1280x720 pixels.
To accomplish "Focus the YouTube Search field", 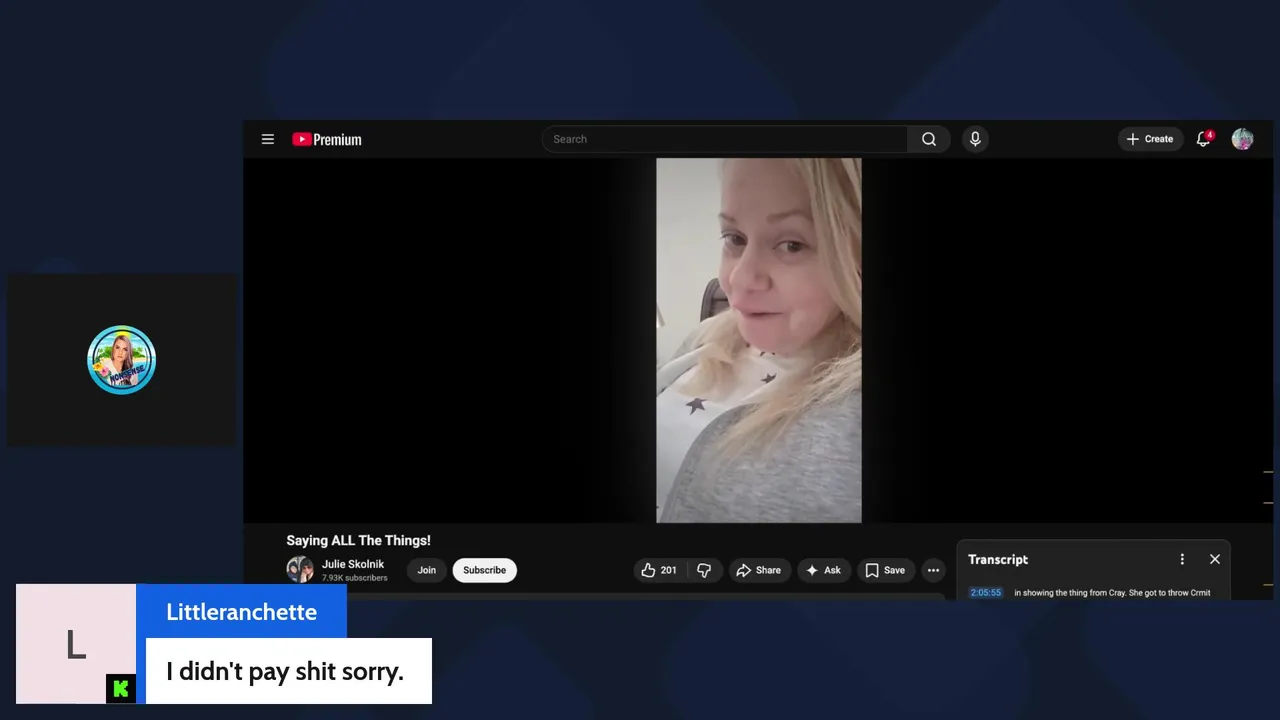I will 725,139.
